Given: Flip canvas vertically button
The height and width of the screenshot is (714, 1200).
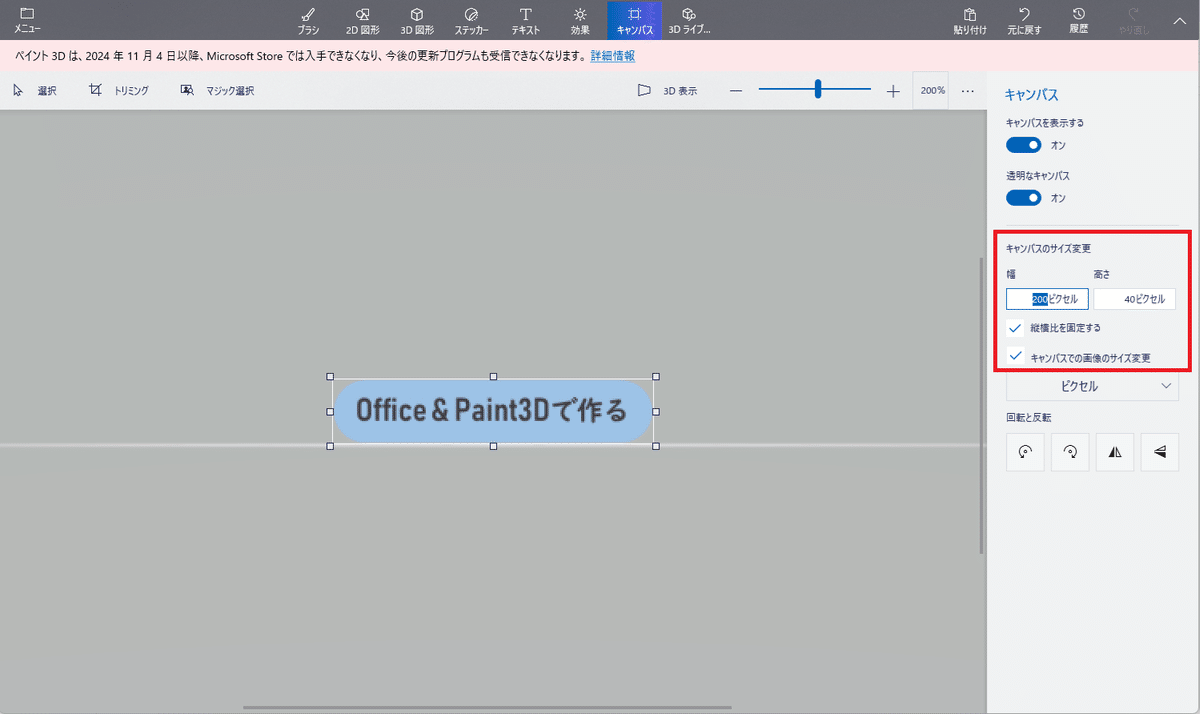Looking at the screenshot, I should (x=1160, y=452).
